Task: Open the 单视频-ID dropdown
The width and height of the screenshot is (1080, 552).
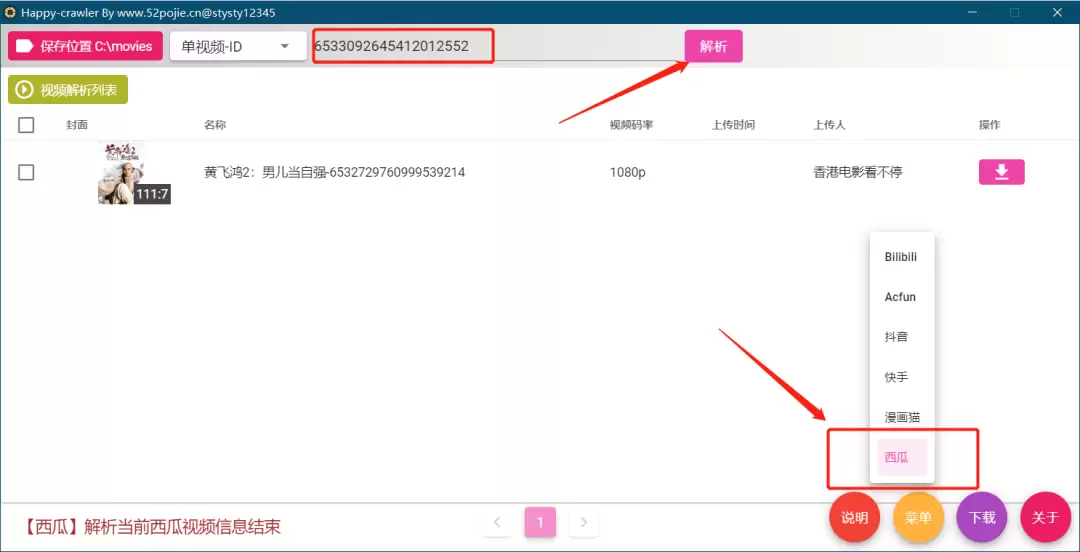Action: point(238,46)
